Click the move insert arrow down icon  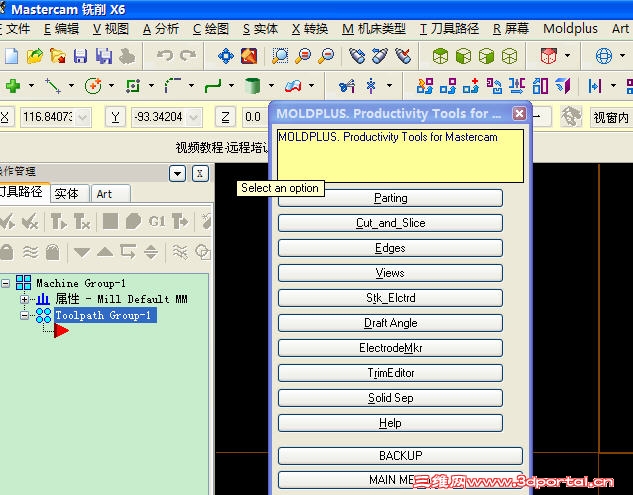pos(82,252)
